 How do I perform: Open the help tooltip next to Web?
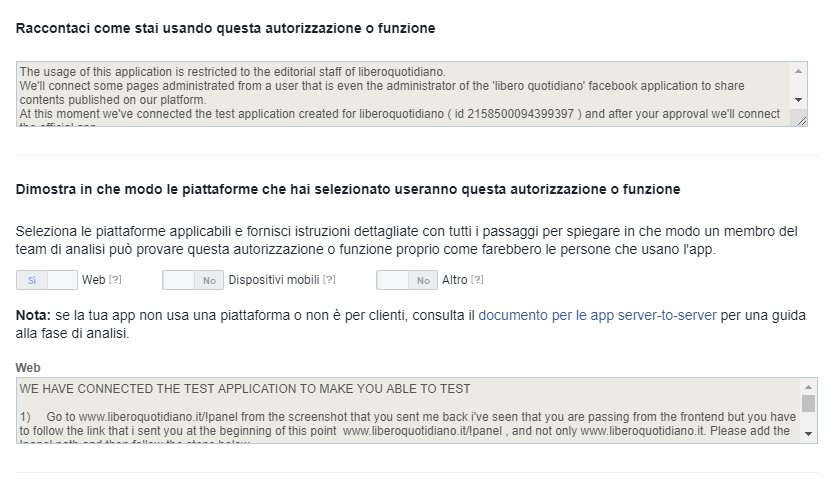[115, 281]
